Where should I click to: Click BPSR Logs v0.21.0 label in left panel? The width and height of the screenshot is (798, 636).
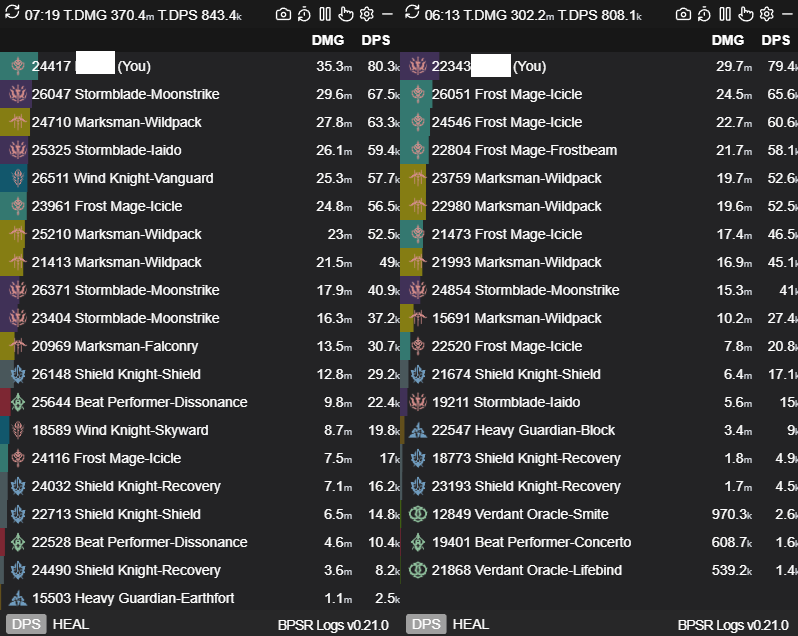coord(333,625)
